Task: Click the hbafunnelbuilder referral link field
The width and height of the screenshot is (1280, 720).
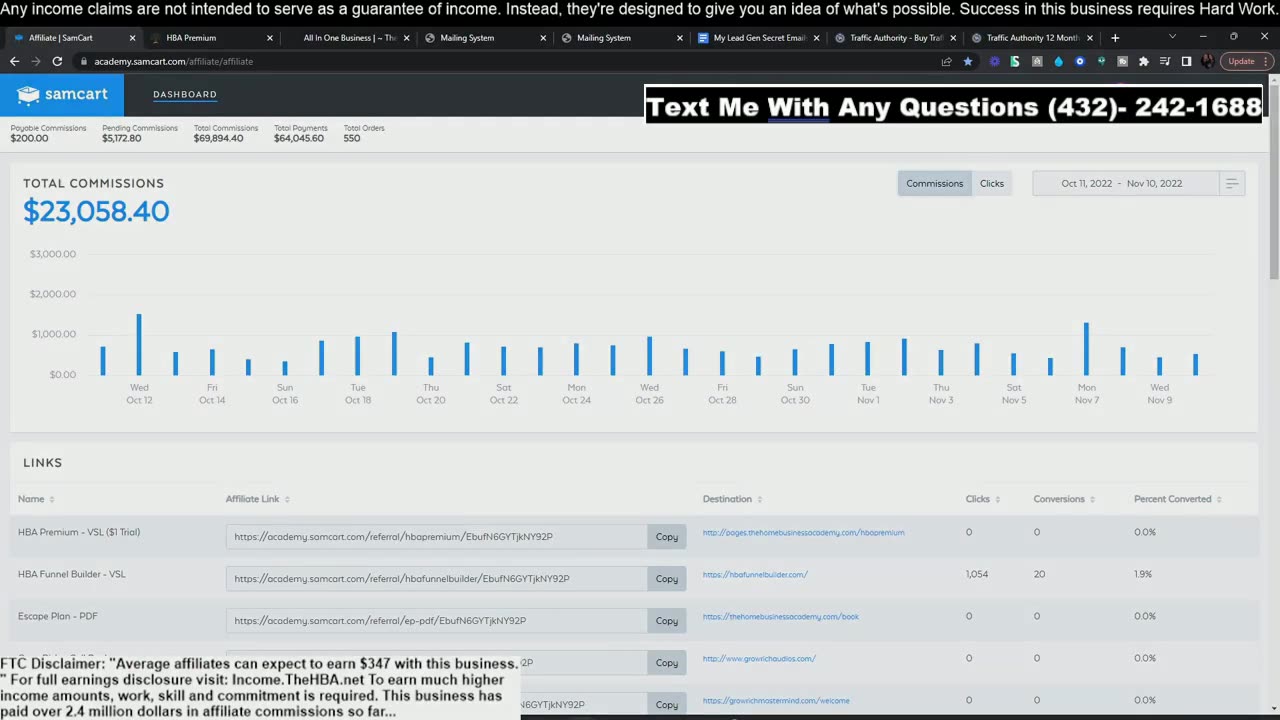Action: click(437, 579)
